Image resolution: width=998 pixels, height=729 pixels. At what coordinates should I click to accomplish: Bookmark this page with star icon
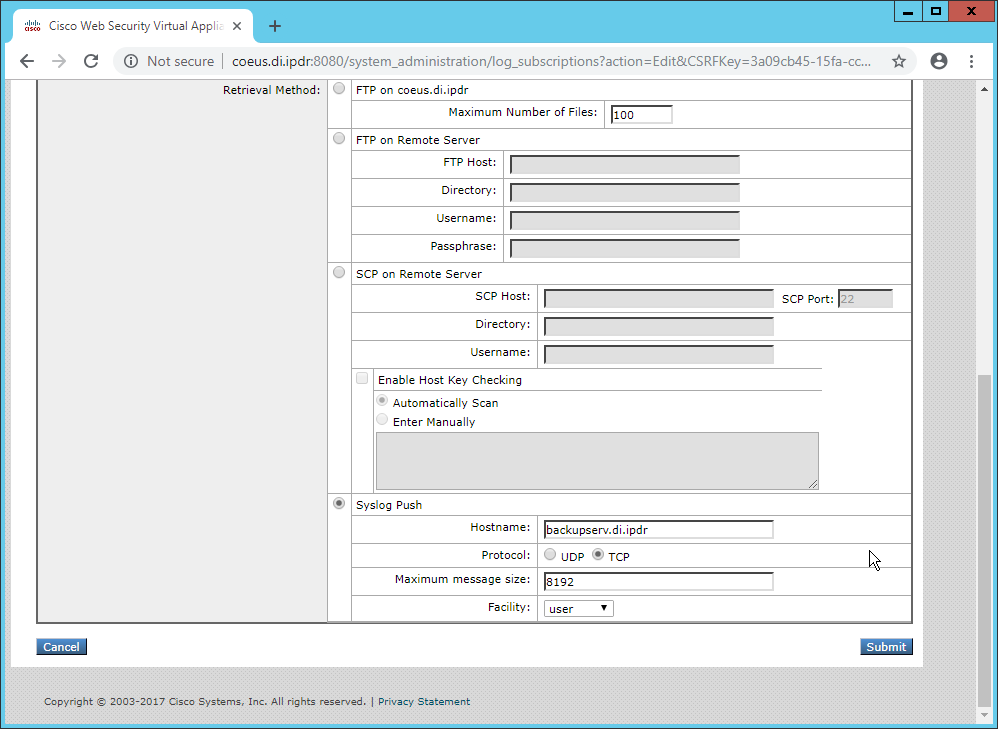[x=899, y=61]
